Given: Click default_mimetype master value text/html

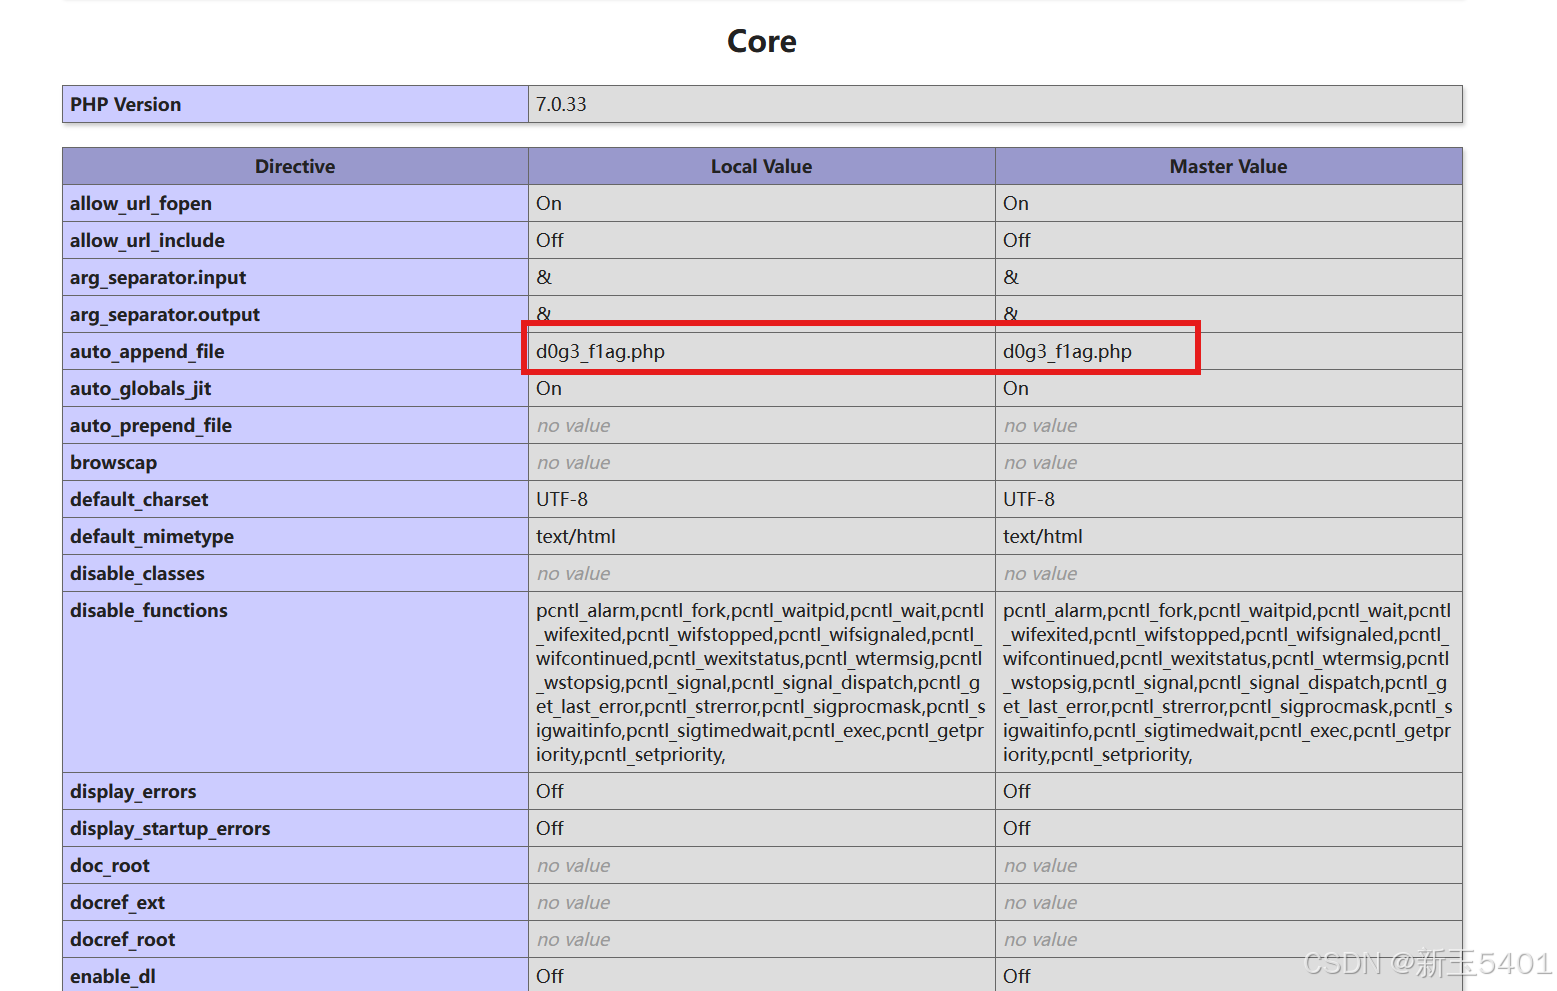Looking at the screenshot, I should coord(1042,536).
